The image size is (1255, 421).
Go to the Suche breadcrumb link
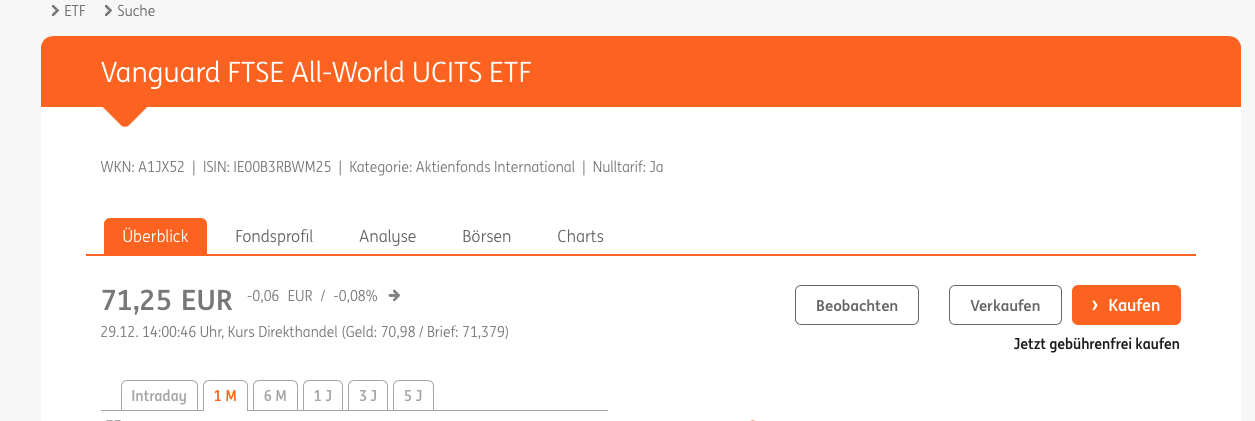click(135, 11)
